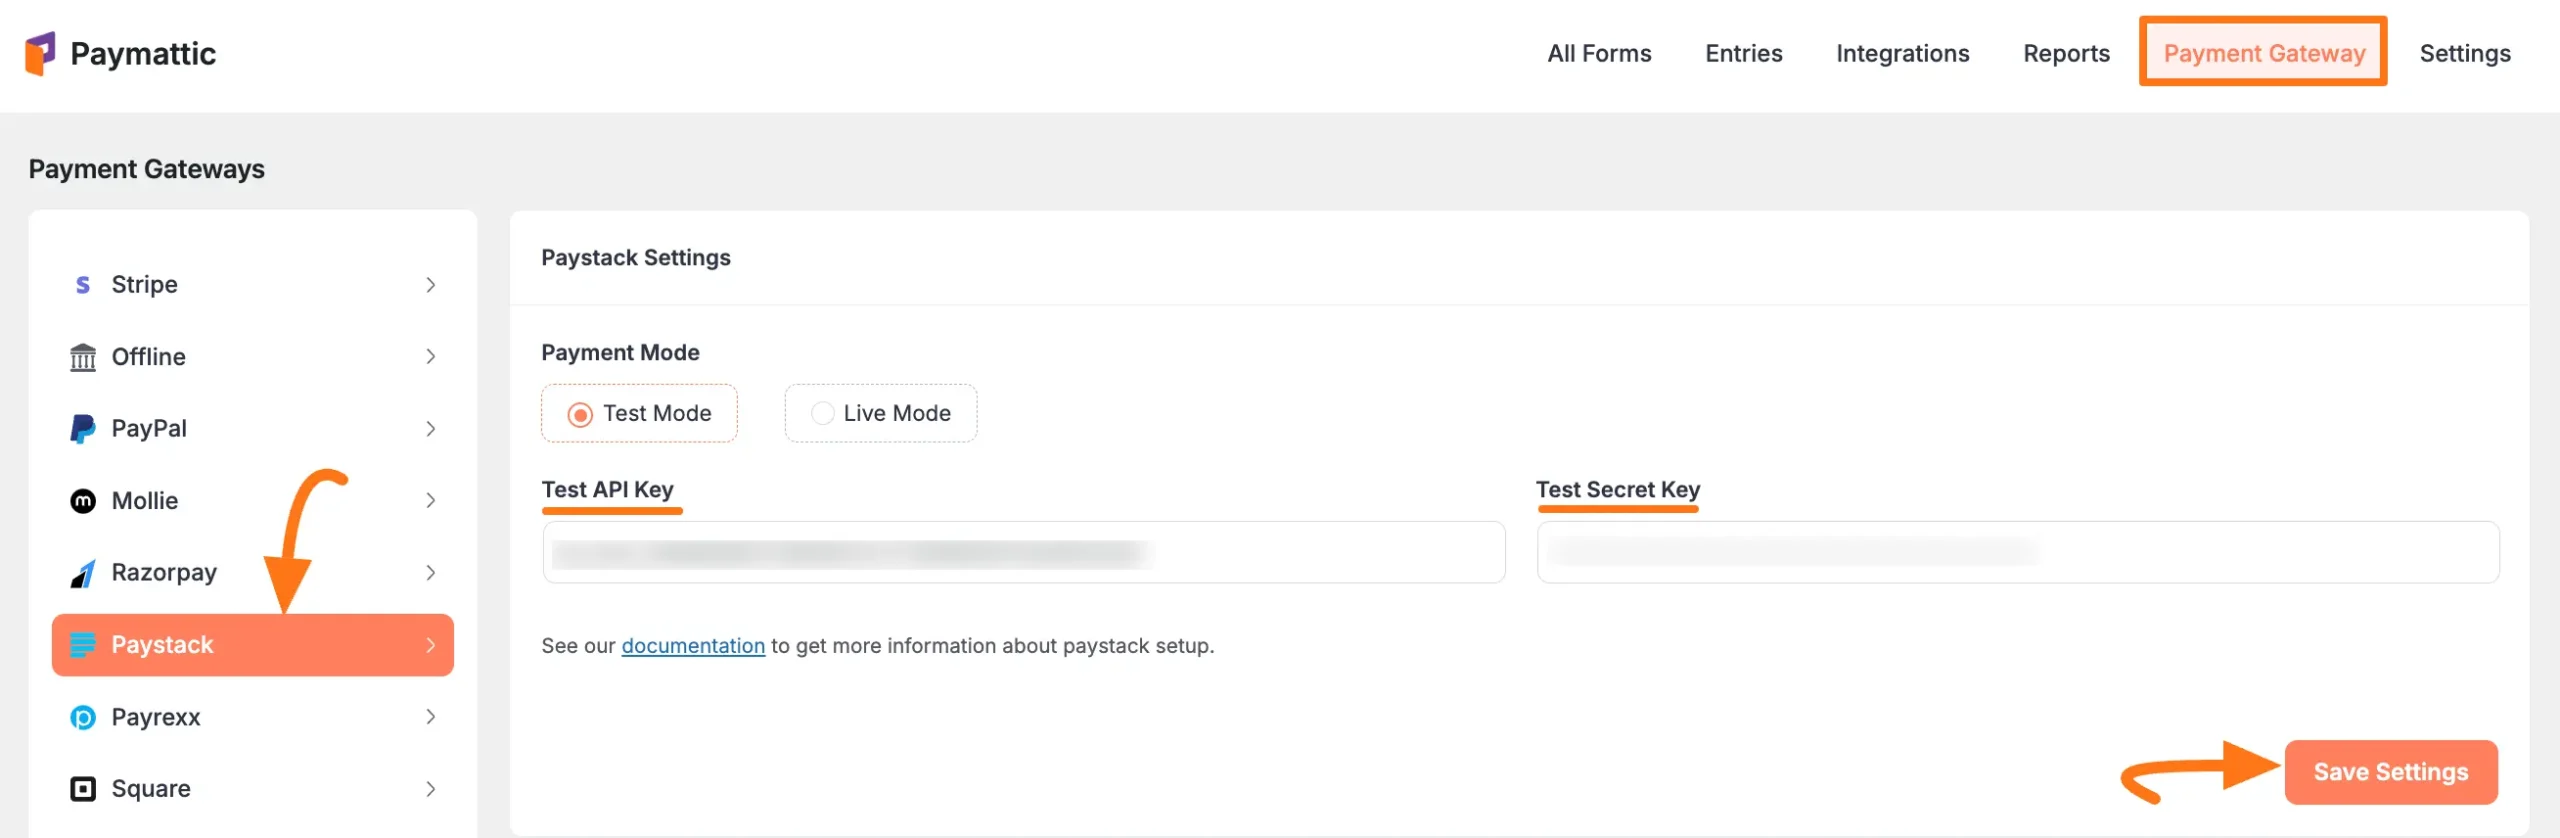Click the Test API Key field
The width and height of the screenshot is (2560, 838).
tap(1023, 552)
